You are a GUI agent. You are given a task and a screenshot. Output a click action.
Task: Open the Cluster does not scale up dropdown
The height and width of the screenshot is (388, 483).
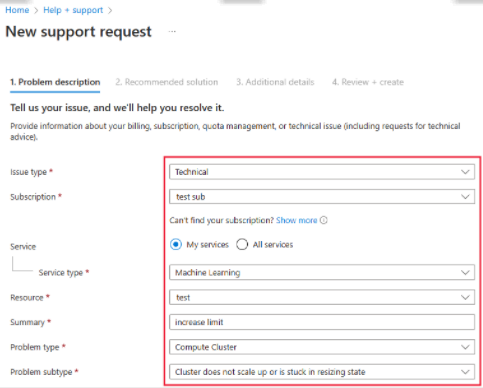click(x=322, y=372)
